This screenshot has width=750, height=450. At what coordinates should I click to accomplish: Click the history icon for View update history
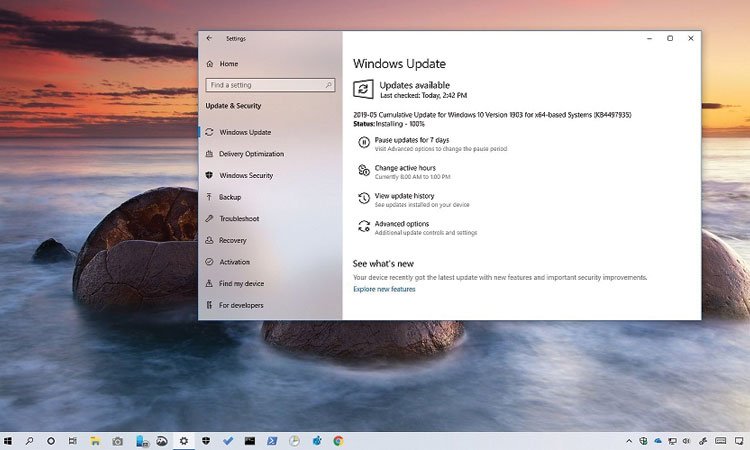coord(363,200)
